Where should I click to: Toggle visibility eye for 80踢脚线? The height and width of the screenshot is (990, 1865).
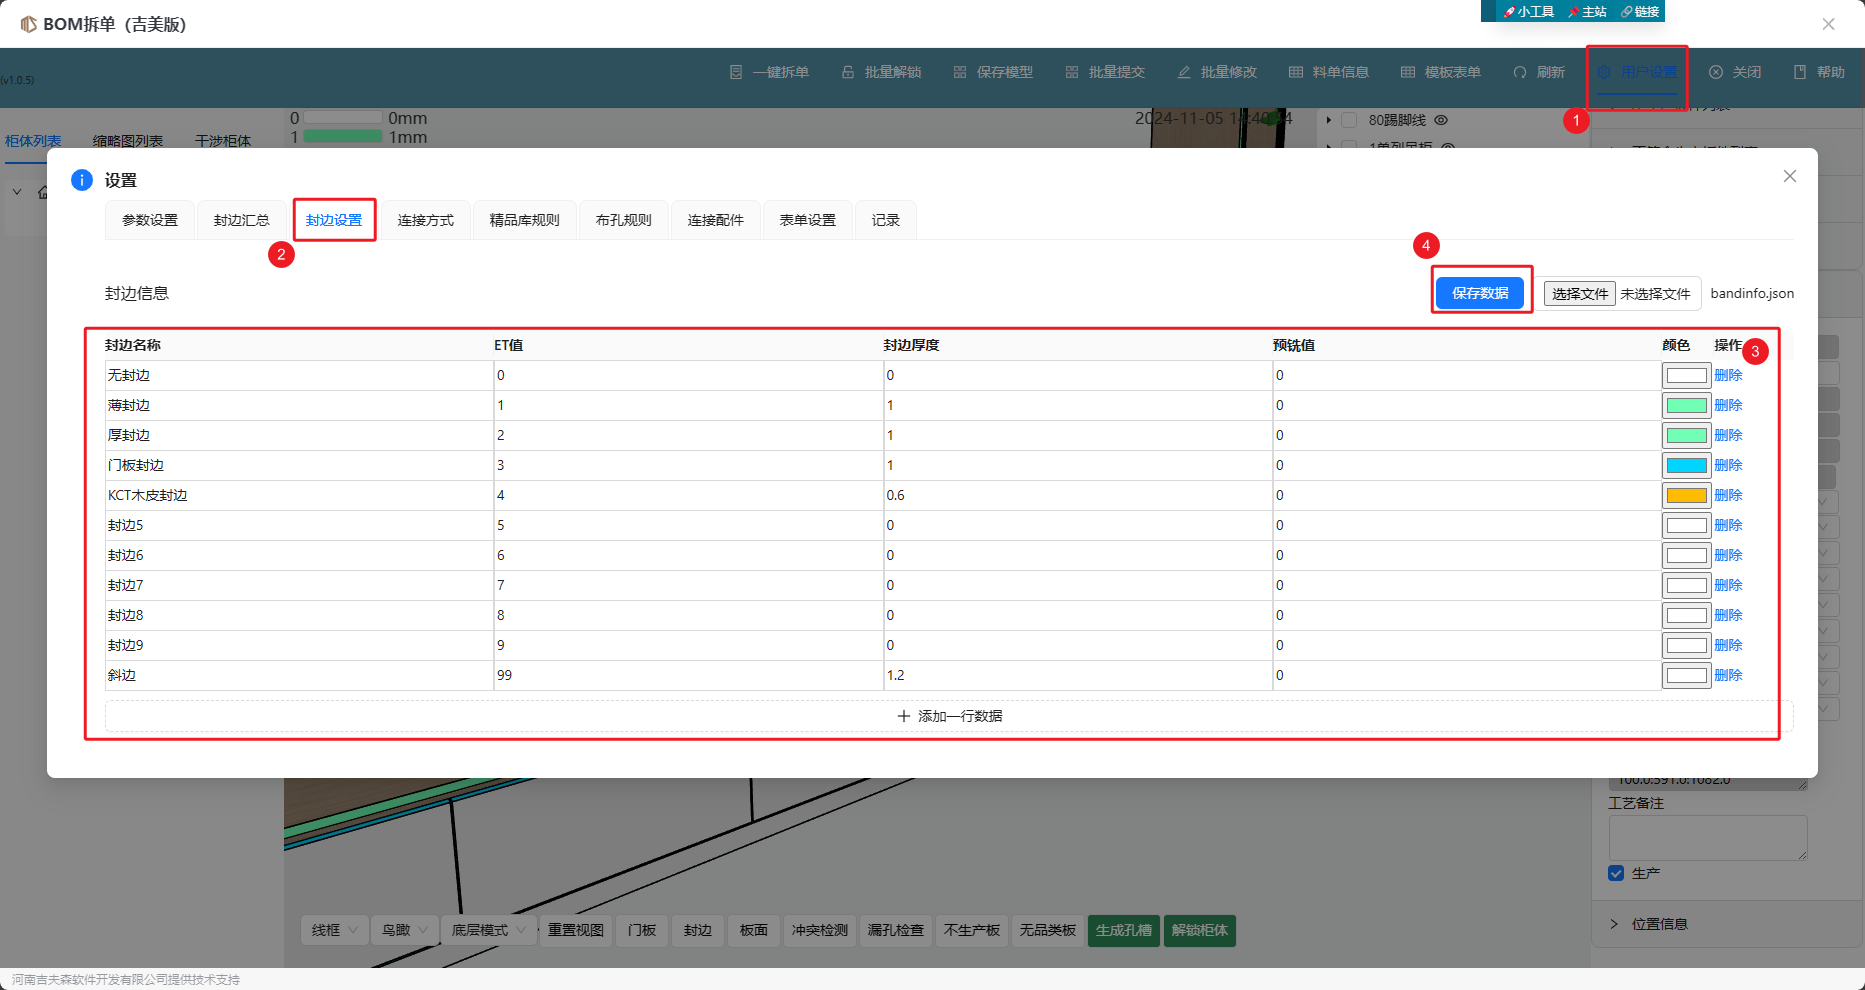(x=1441, y=120)
